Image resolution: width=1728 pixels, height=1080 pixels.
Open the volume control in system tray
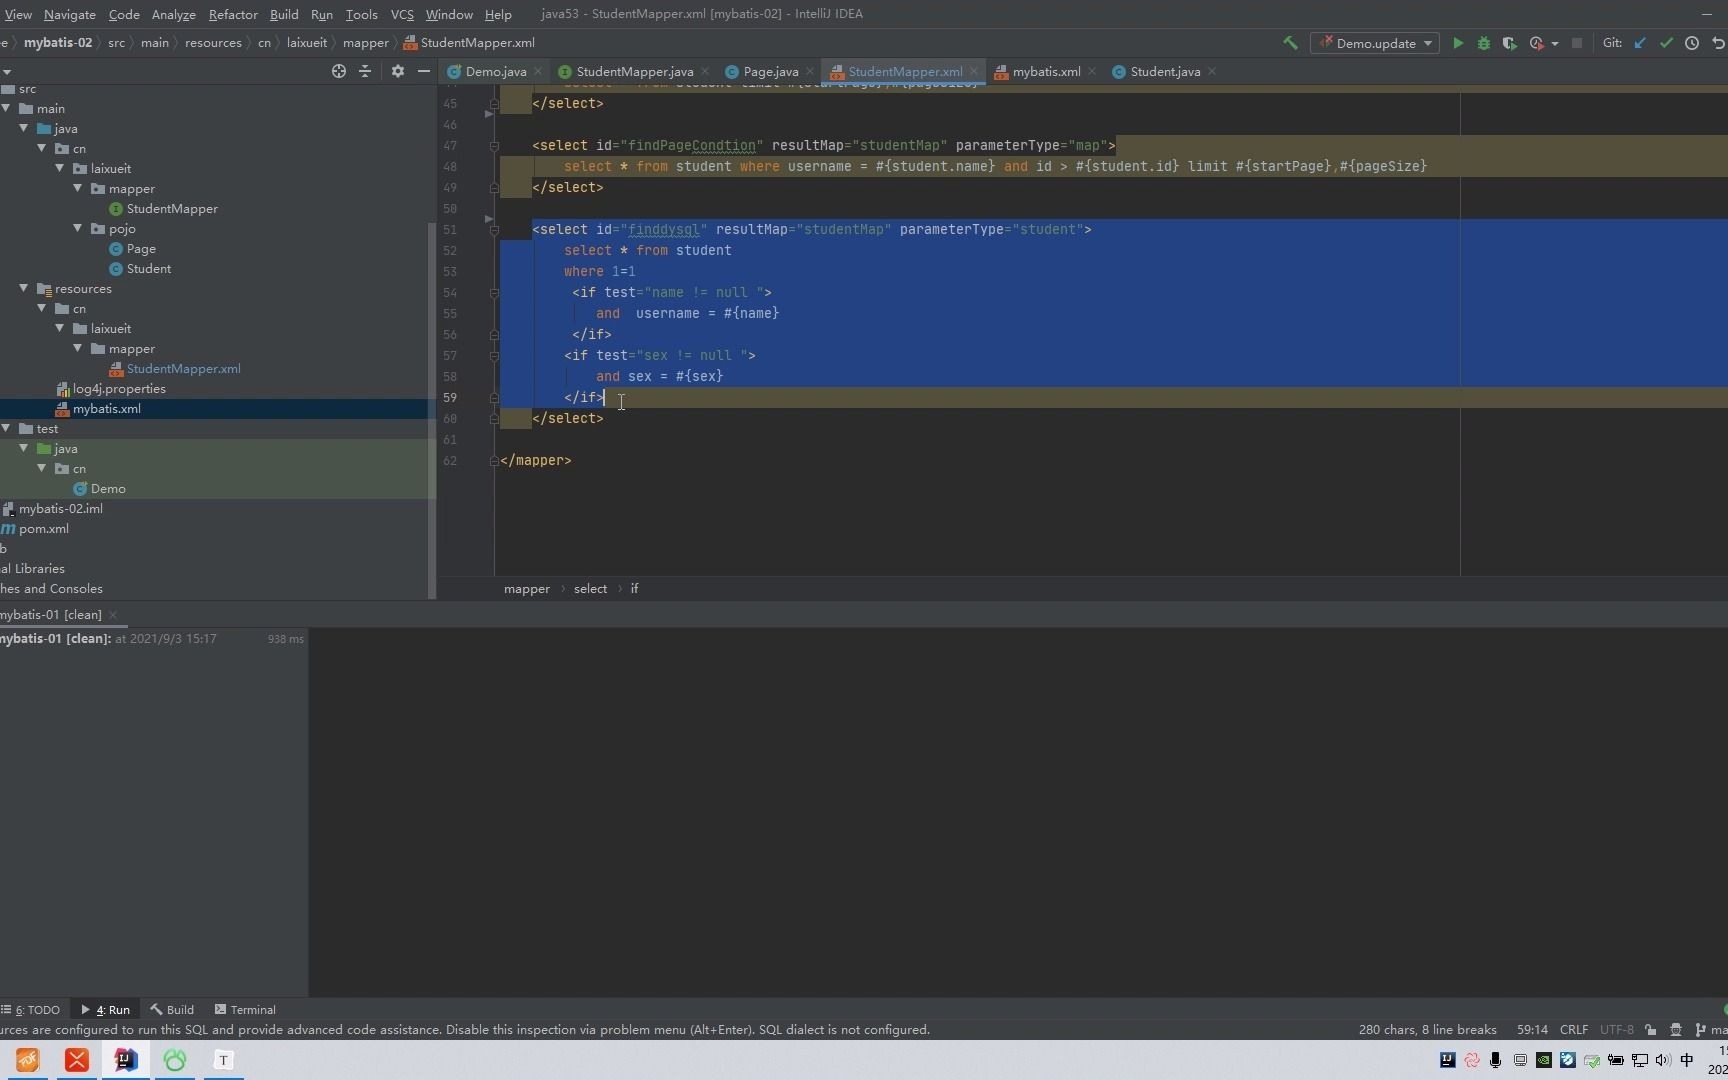pyautogui.click(x=1663, y=1060)
